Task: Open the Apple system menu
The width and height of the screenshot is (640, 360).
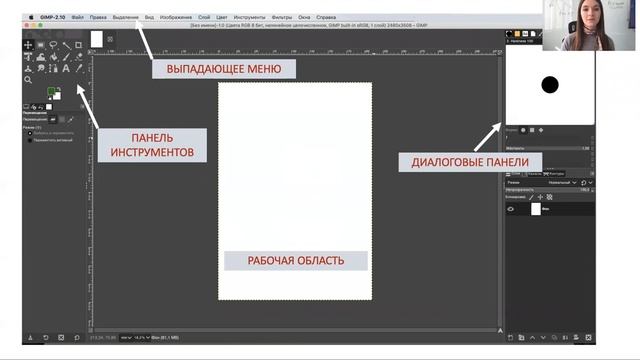Action: click(31, 17)
